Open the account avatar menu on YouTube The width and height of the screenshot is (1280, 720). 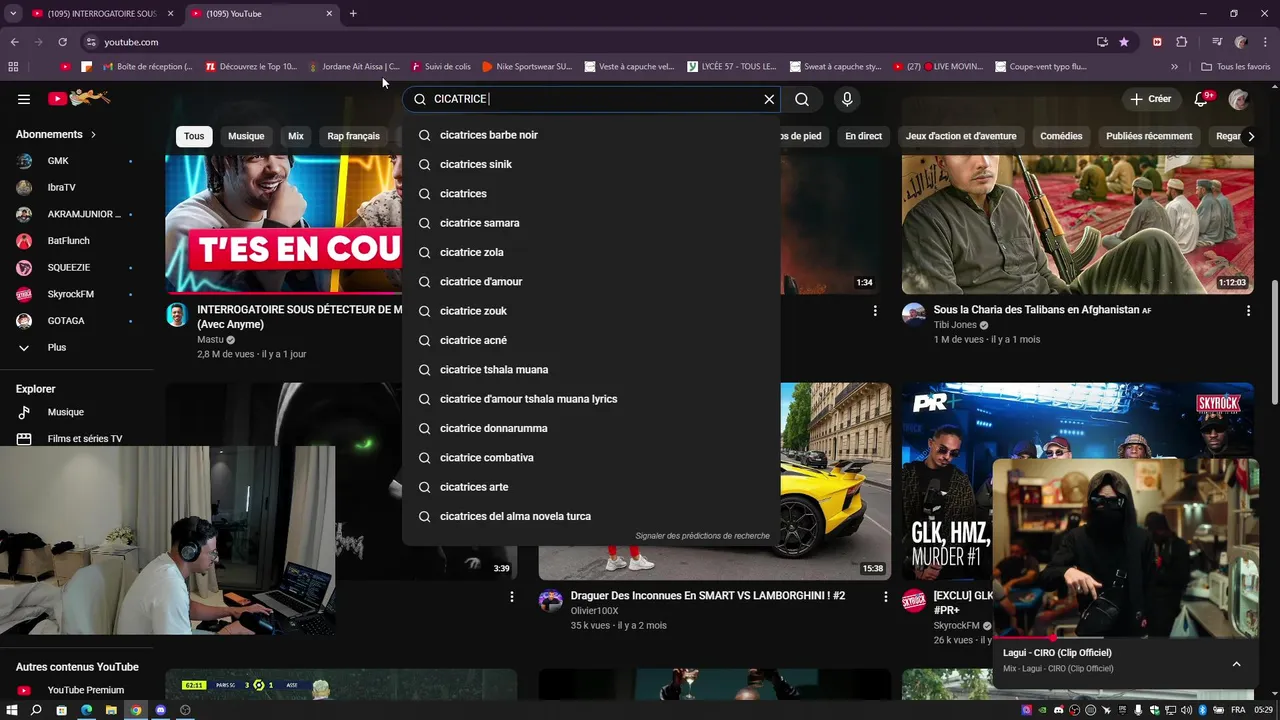[1239, 99]
